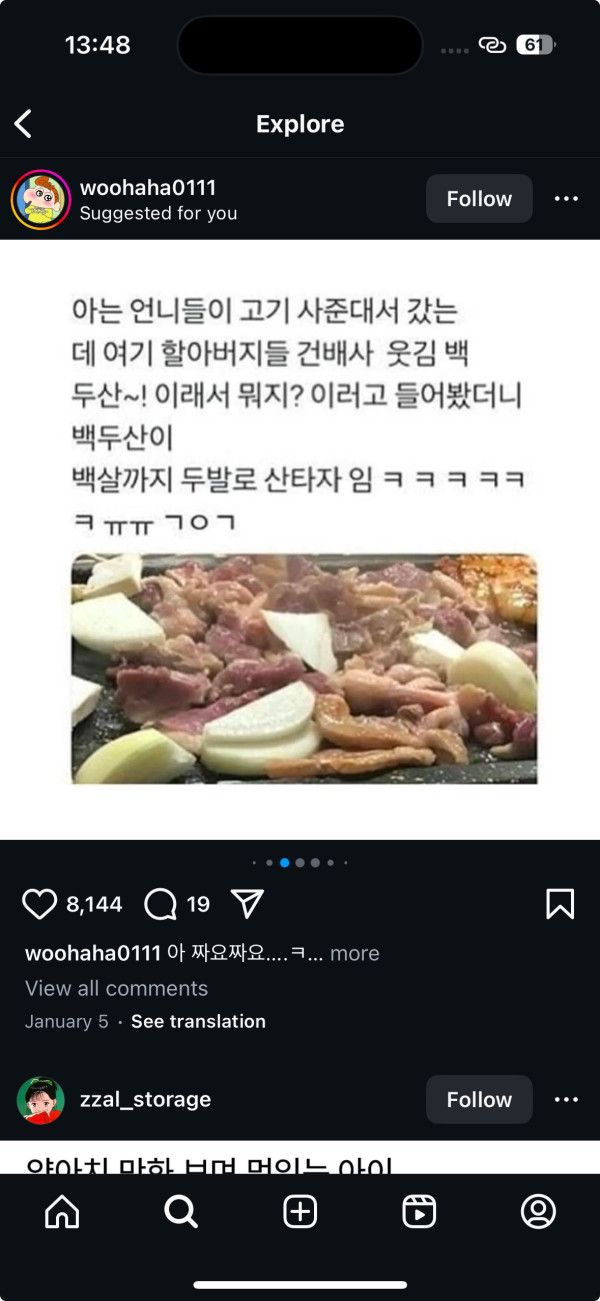Open woohaha0111 profile avatar with story ring

click(40, 199)
